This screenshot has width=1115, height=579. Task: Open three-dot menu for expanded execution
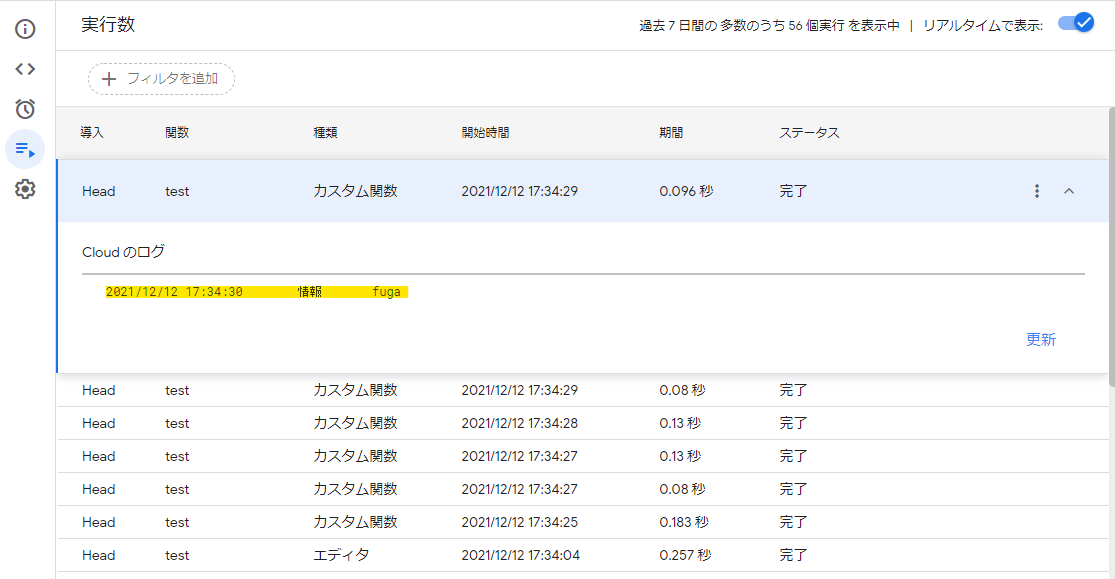click(1037, 191)
